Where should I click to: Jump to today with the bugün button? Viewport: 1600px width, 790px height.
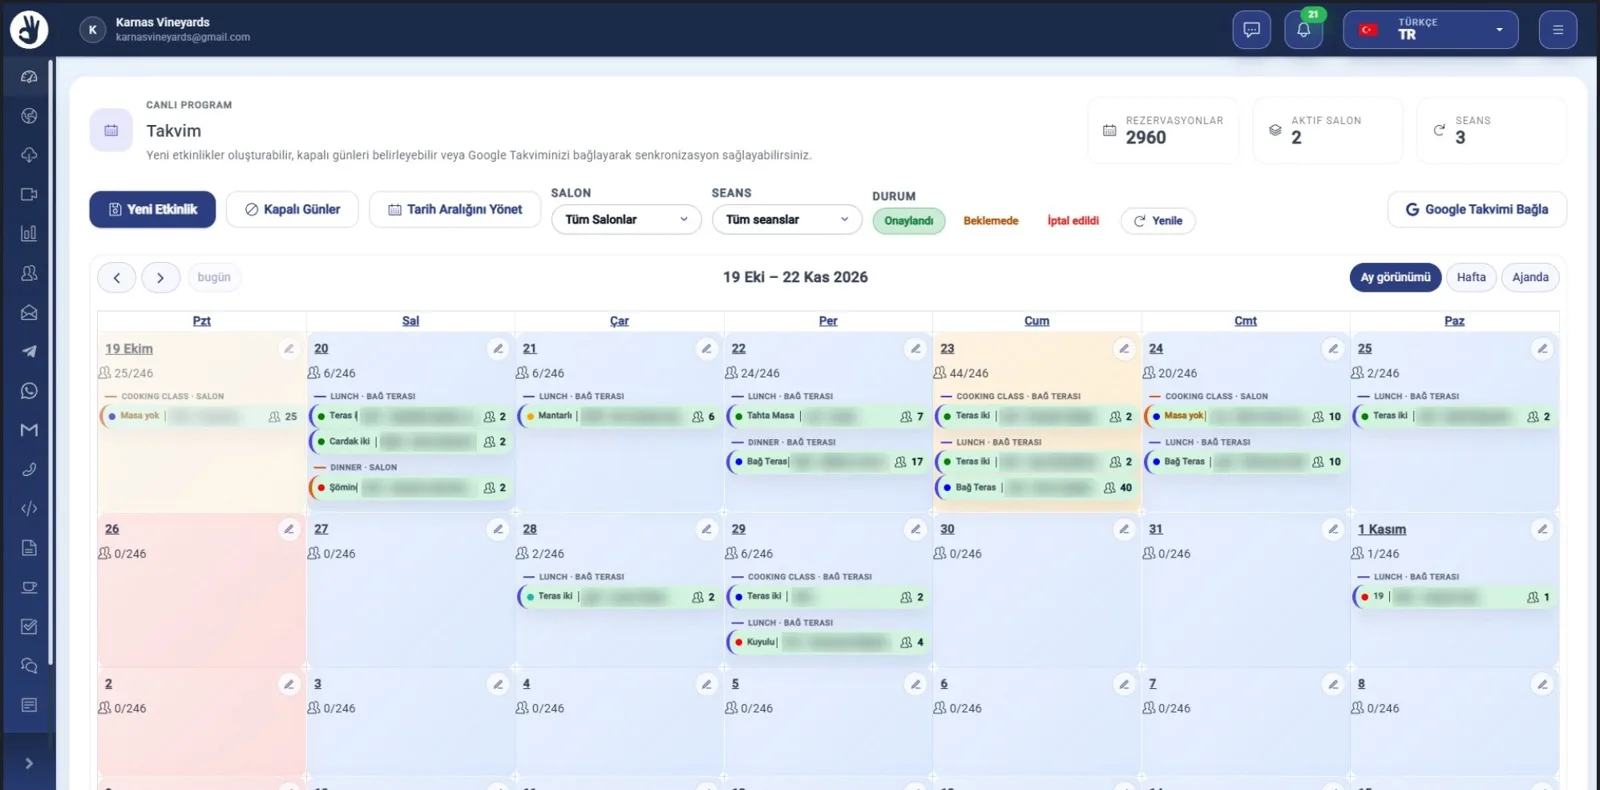[x=214, y=278]
